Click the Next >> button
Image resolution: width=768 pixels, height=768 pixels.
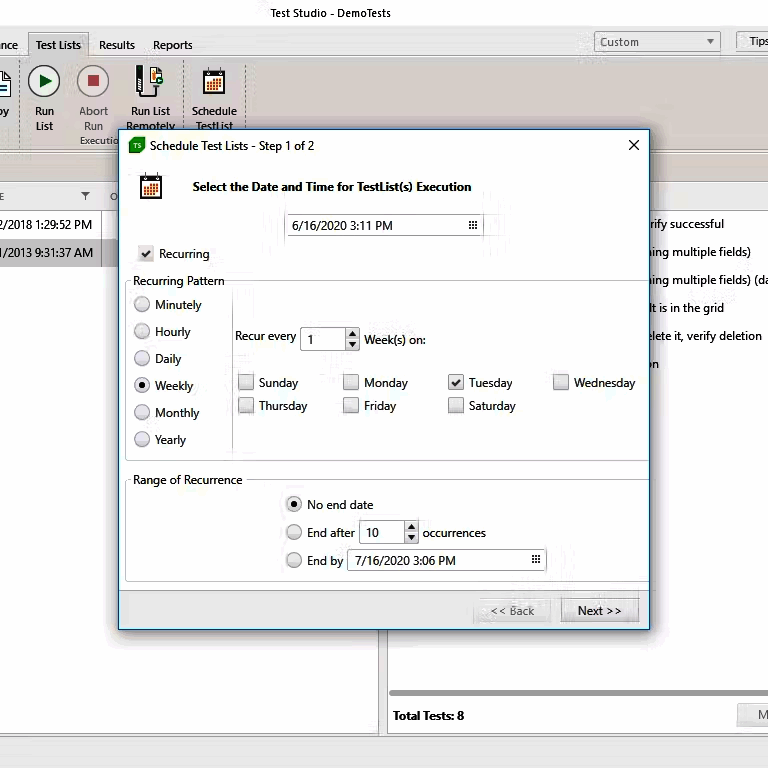click(599, 610)
